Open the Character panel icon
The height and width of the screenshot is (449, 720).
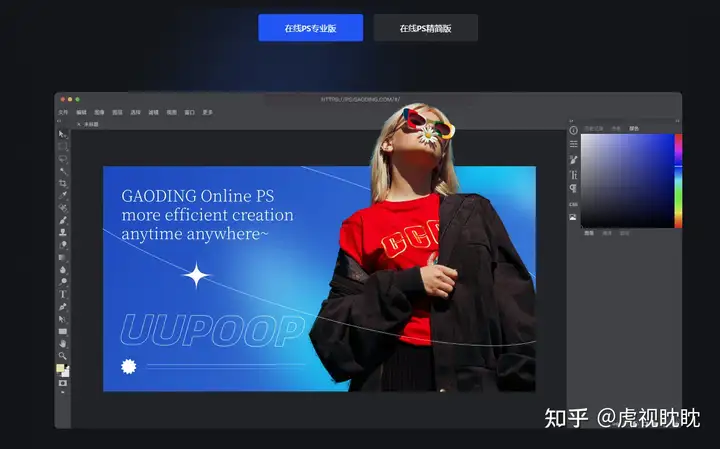[574, 174]
